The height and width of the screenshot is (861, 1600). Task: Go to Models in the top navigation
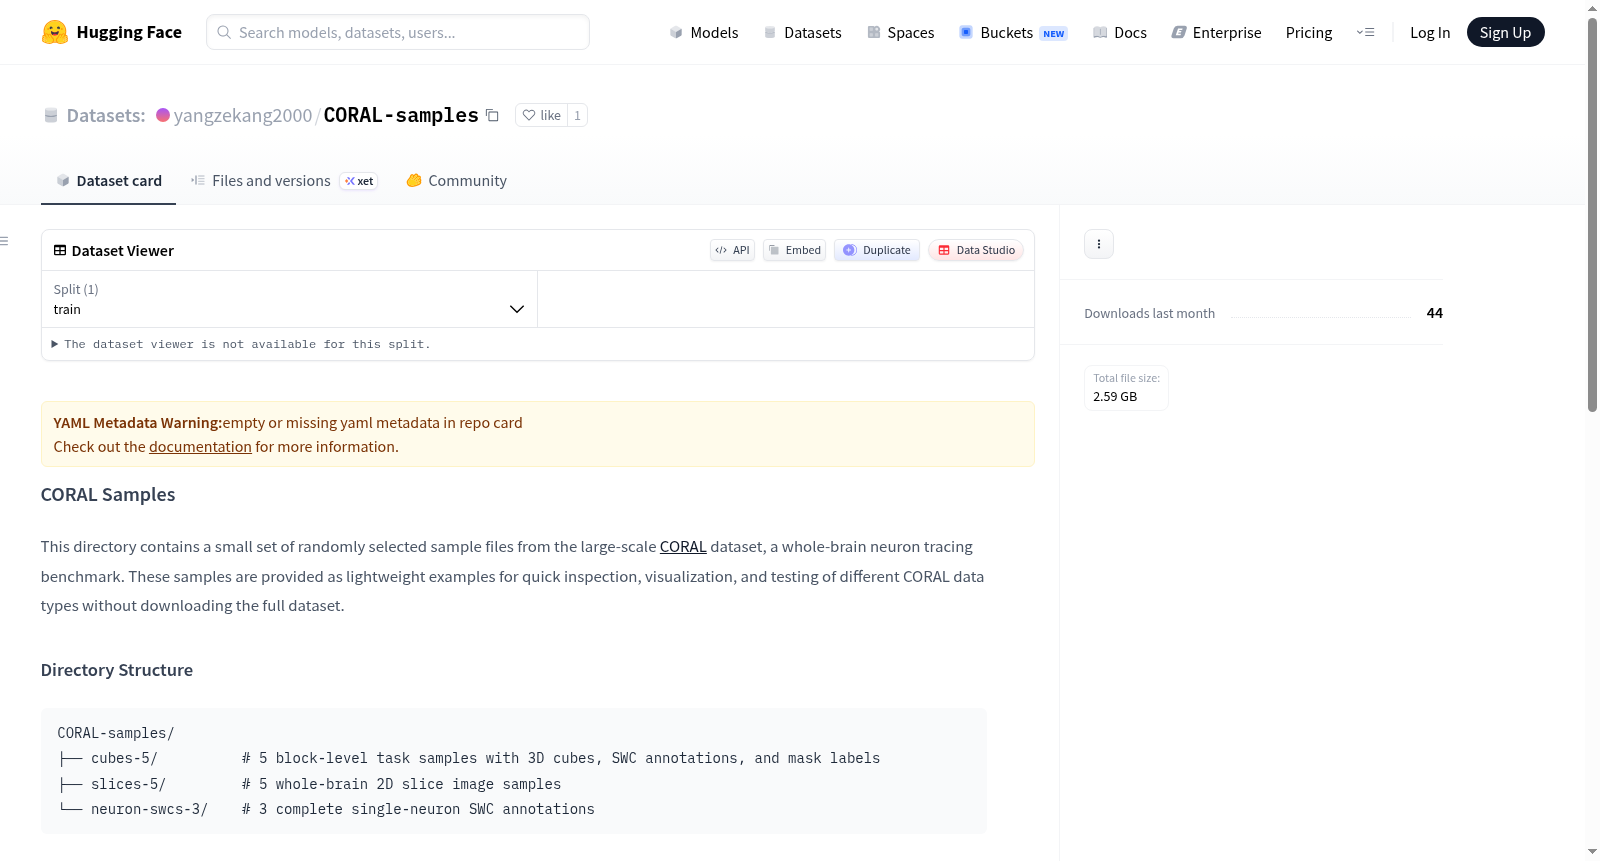click(704, 32)
